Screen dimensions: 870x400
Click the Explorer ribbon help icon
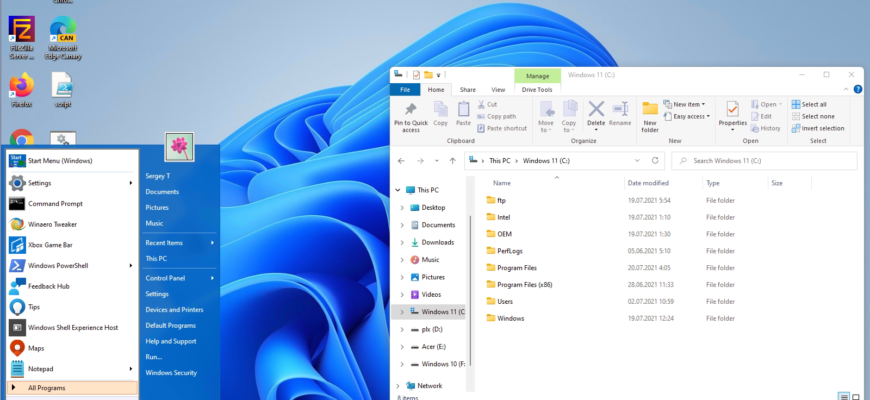858,89
